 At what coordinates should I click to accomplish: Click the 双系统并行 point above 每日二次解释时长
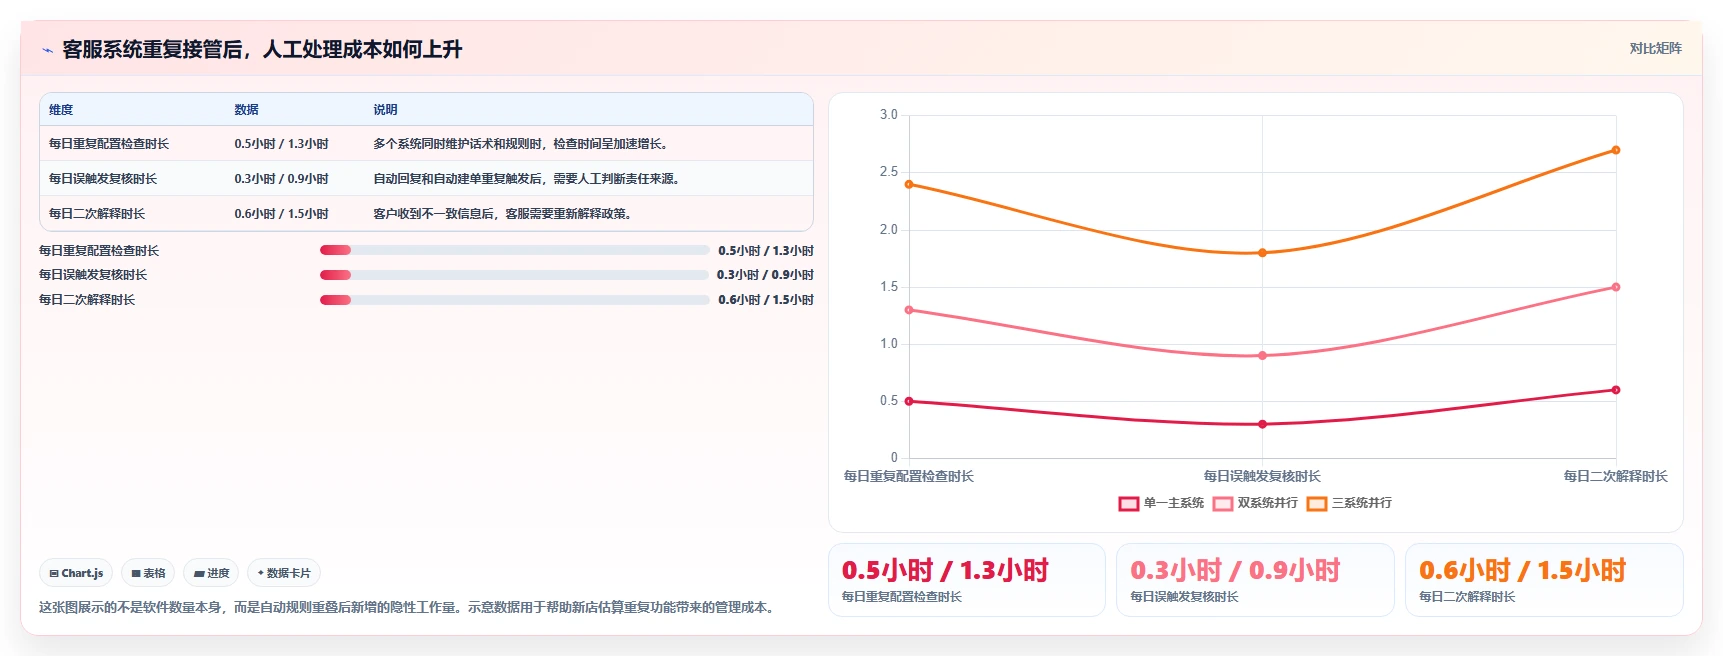tap(1616, 287)
